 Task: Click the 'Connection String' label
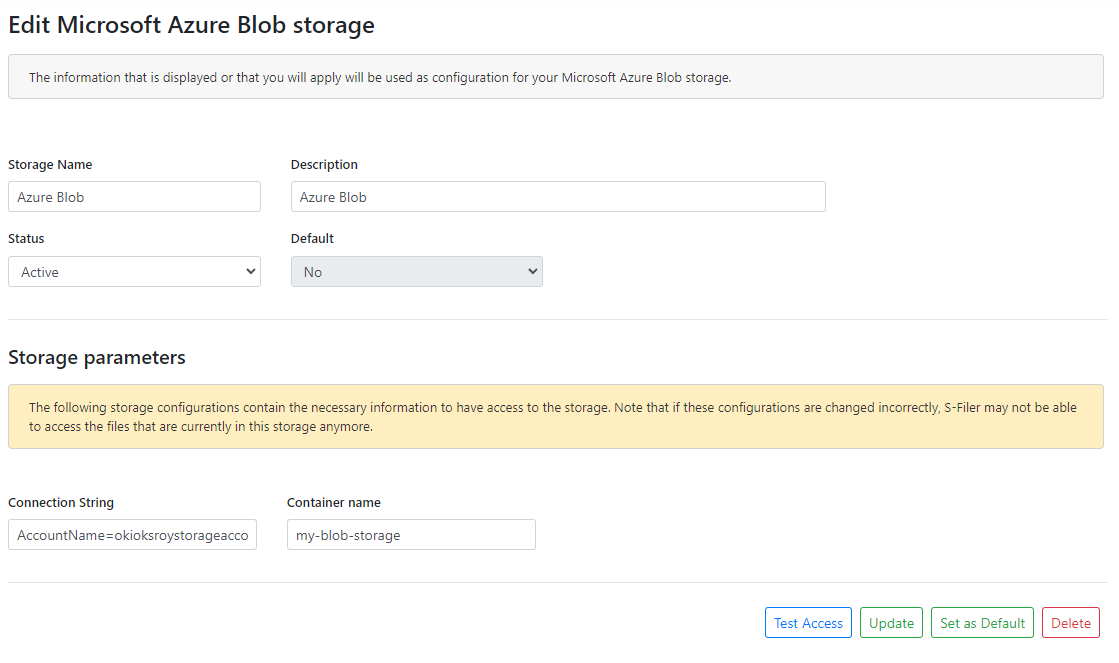pos(61,502)
